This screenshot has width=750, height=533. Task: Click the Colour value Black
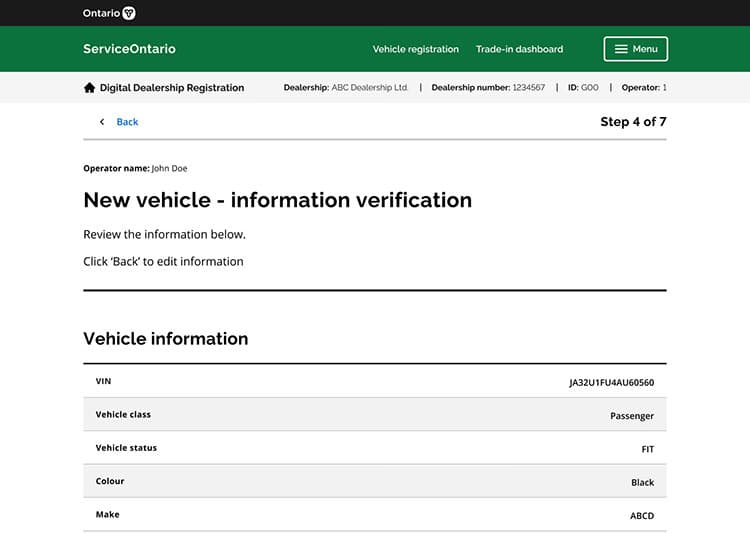[x=642, y=482]
